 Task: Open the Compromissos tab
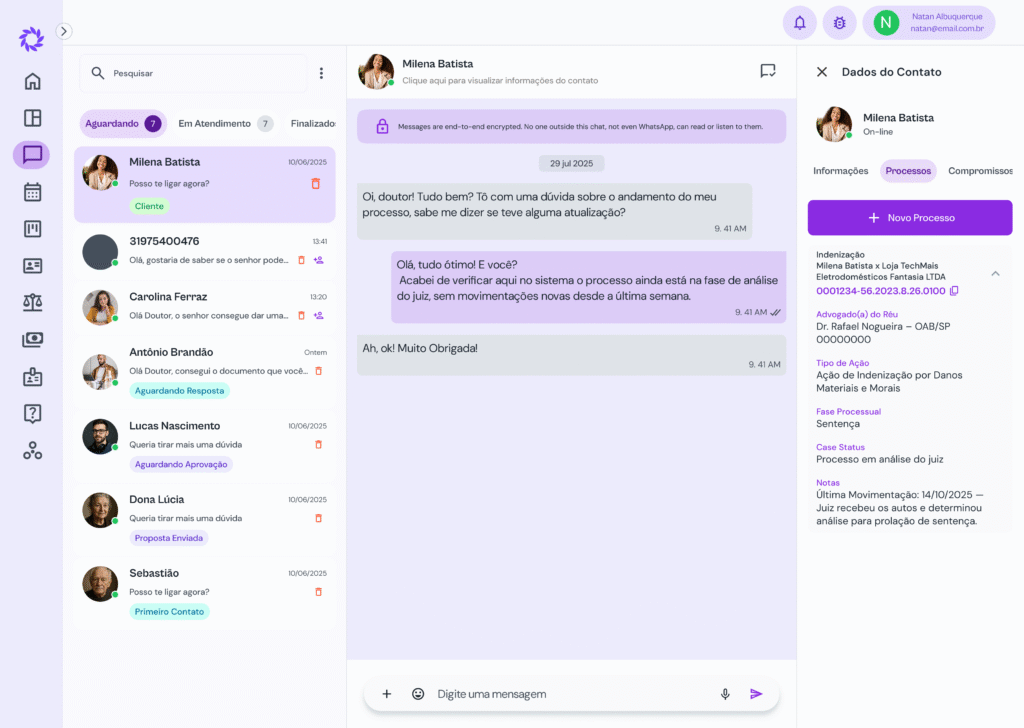979,171
